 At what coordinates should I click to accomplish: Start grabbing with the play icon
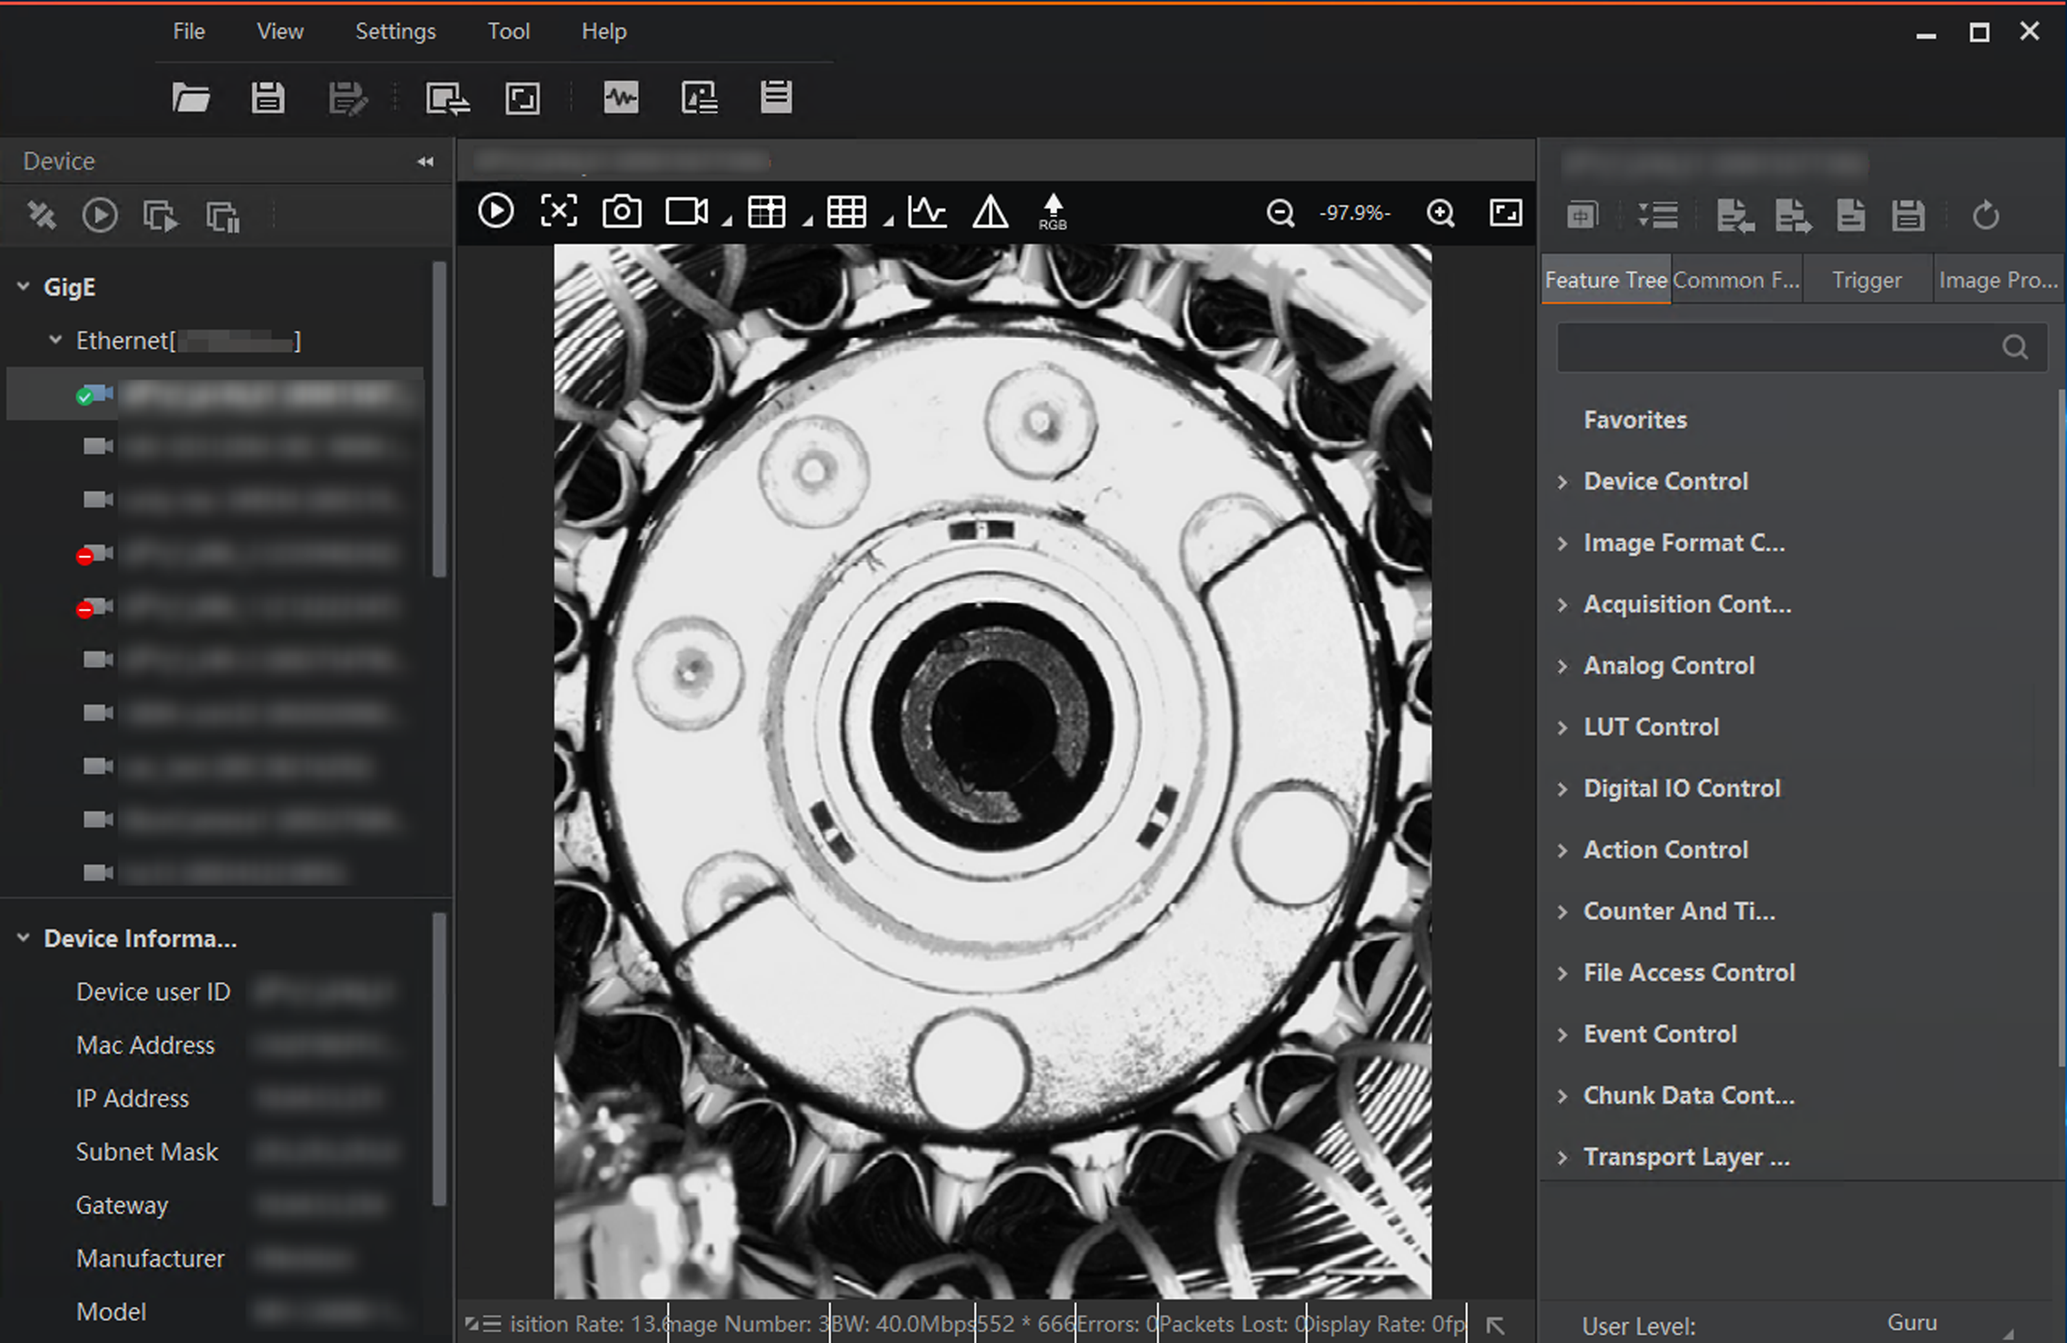496,212
